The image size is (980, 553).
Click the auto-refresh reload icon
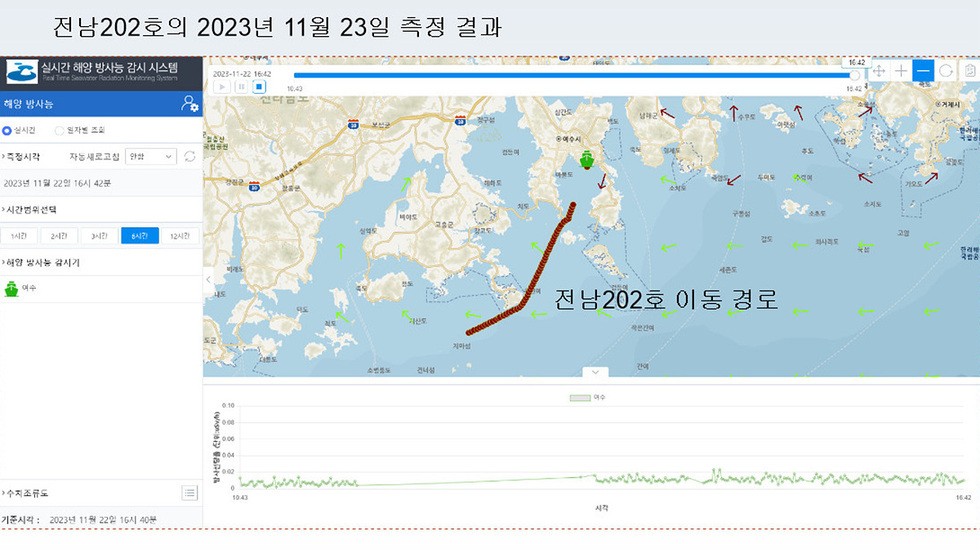click(x=190, y=157)
